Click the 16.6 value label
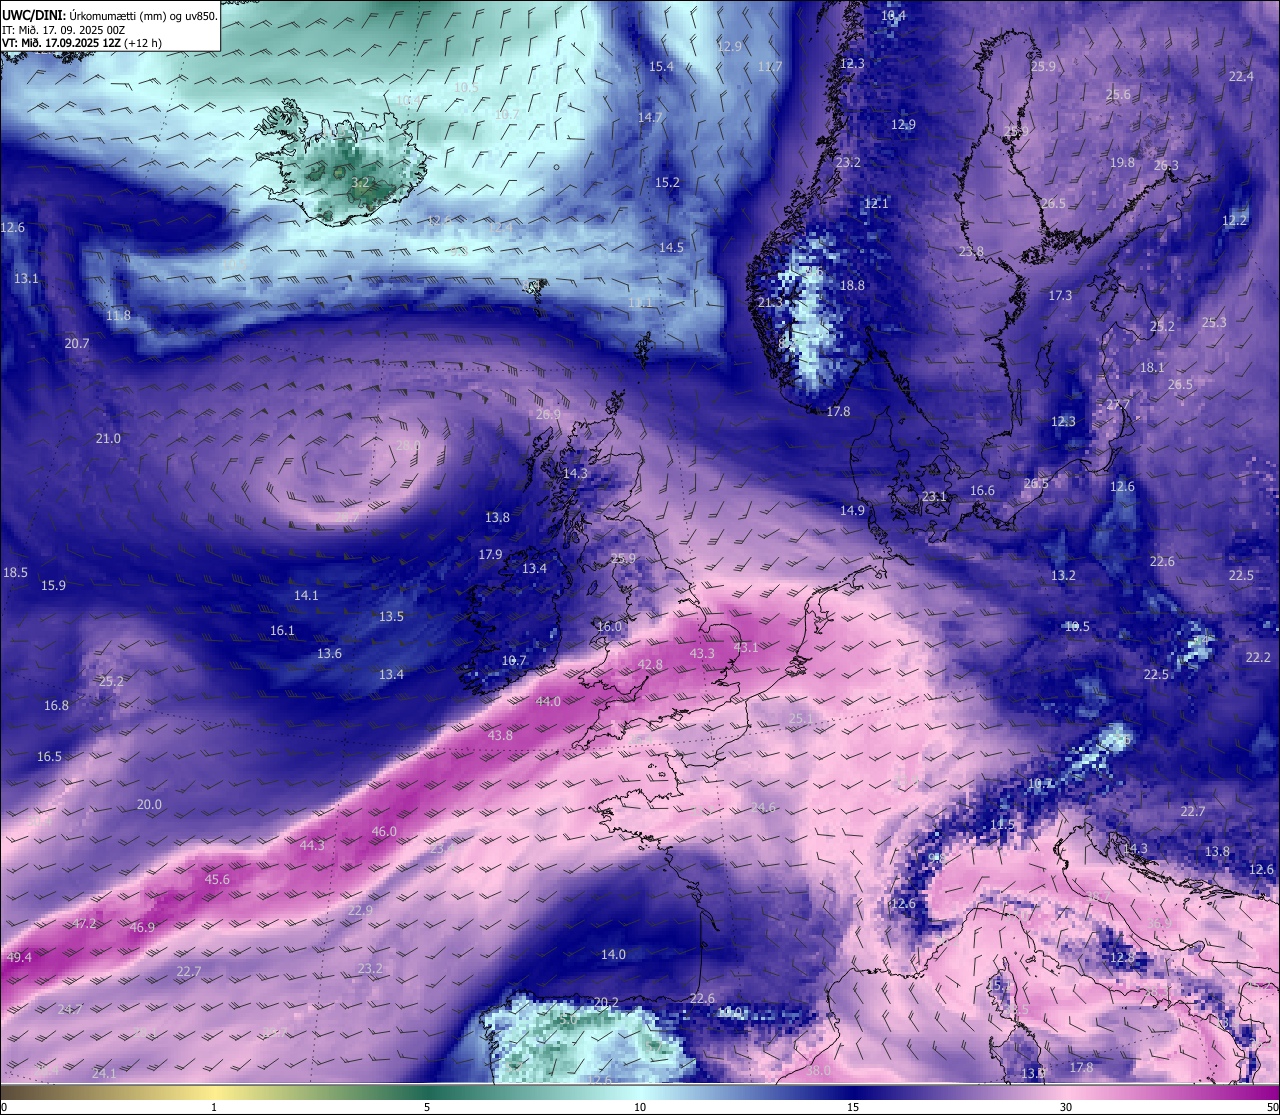Viewport: 1280px width, 1115px height. (982, 490)
